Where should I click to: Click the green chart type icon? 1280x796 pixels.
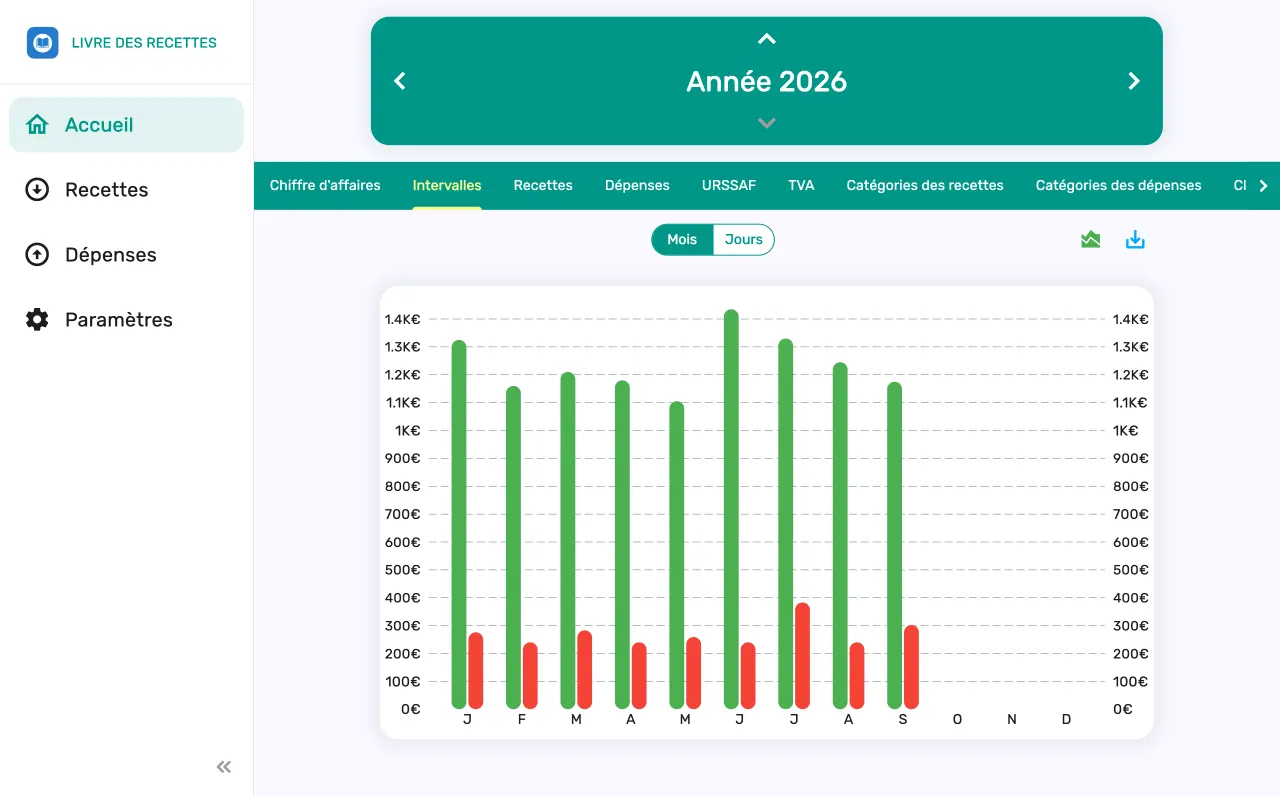point(1091,240)
